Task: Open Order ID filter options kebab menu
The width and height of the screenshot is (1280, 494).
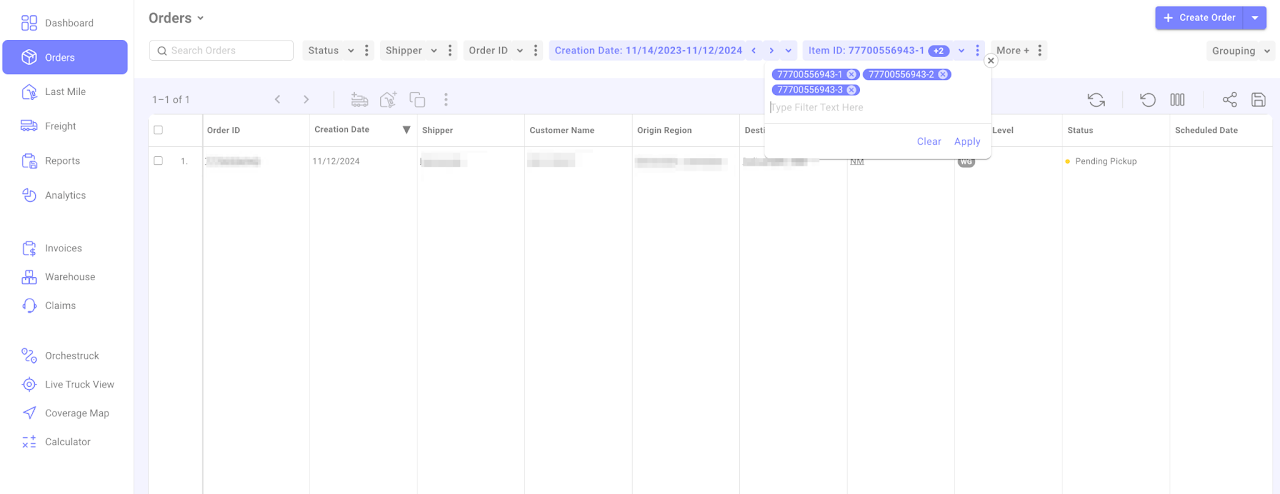Action: click(536, 50)
